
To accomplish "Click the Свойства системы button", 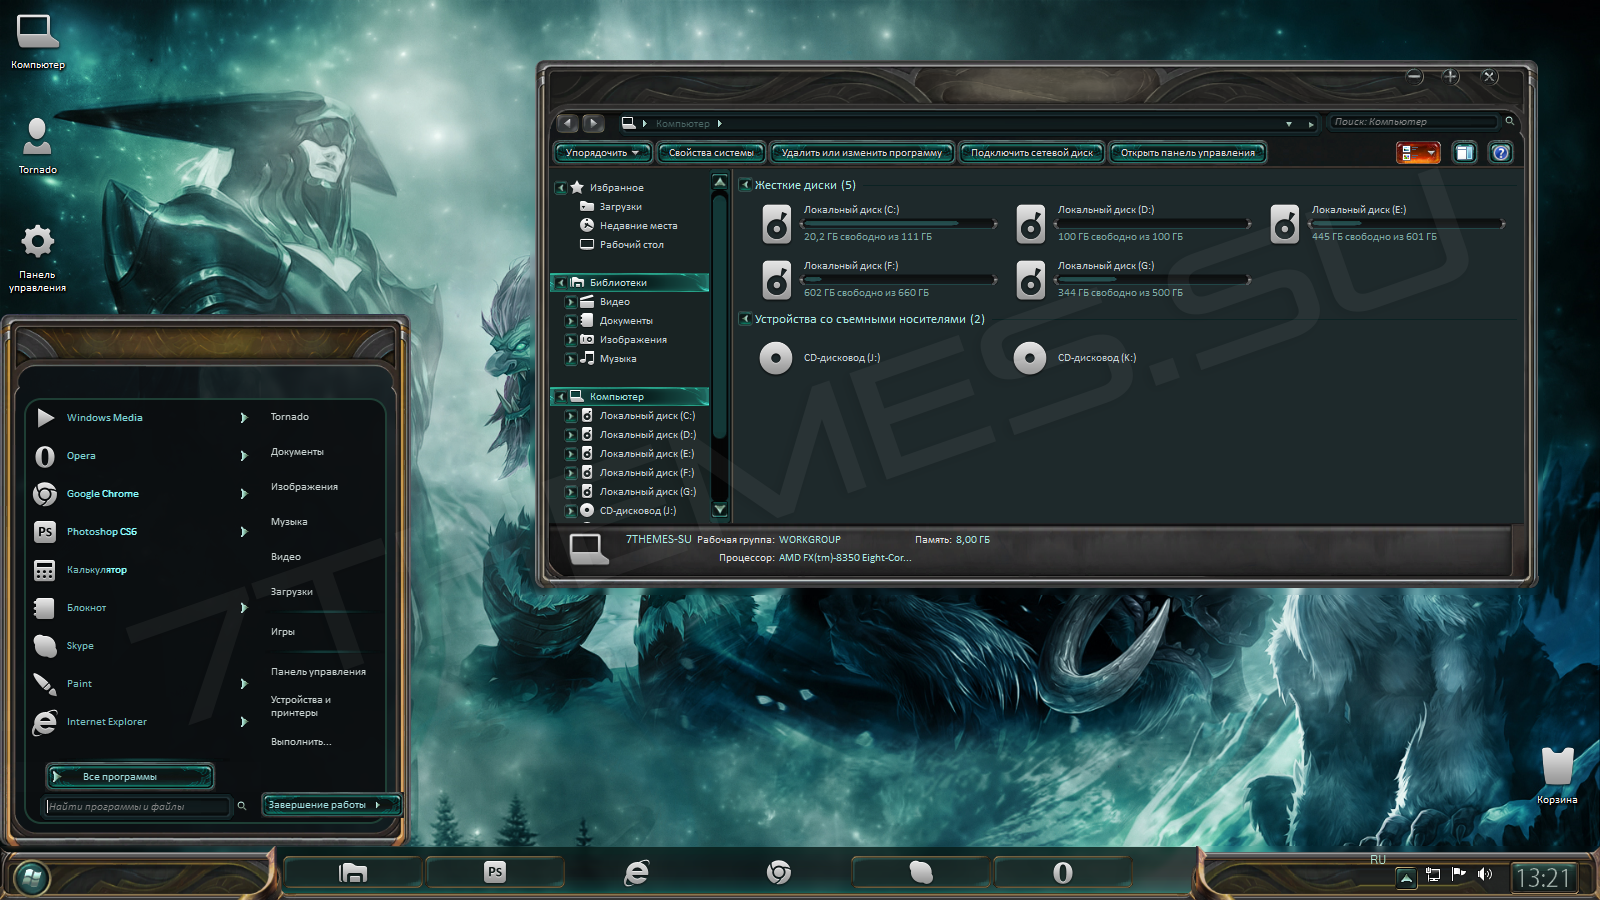I will pos(711,153).
